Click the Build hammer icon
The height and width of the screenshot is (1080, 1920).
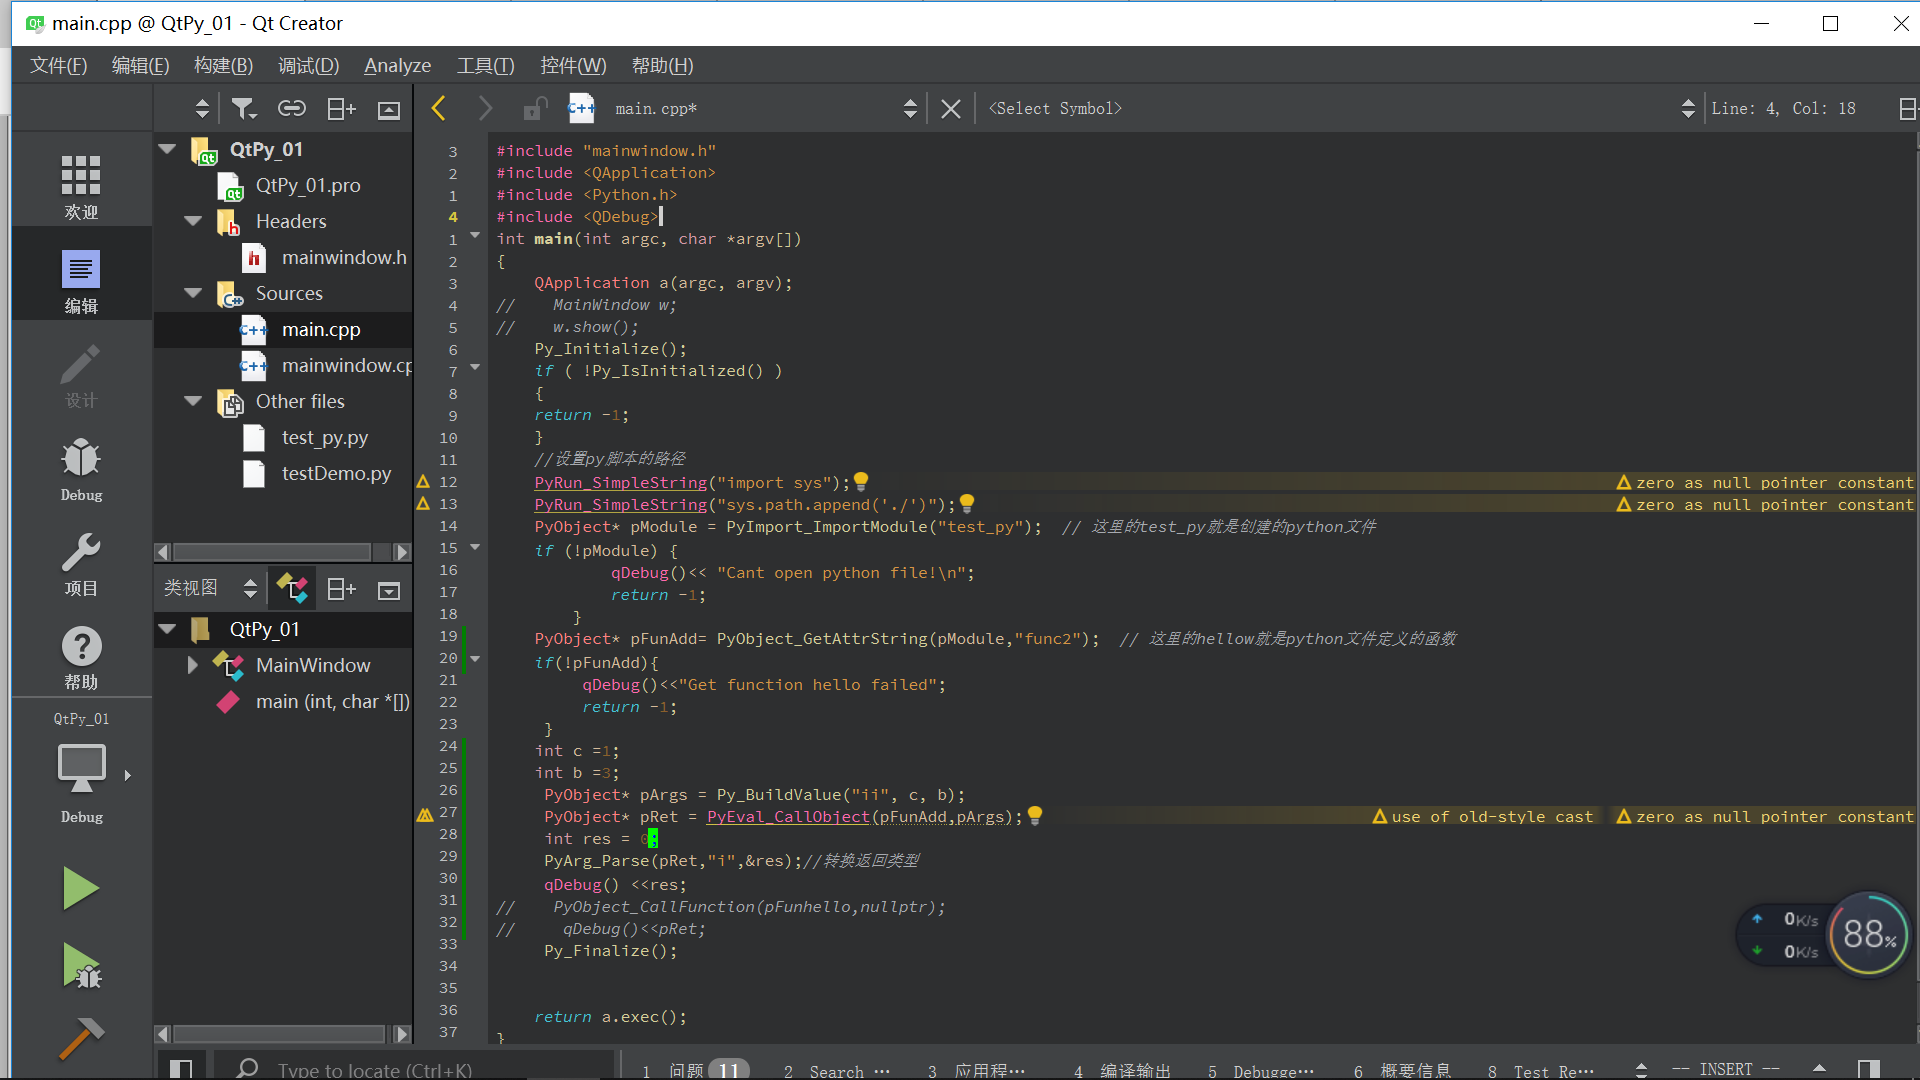(80, 1038)
